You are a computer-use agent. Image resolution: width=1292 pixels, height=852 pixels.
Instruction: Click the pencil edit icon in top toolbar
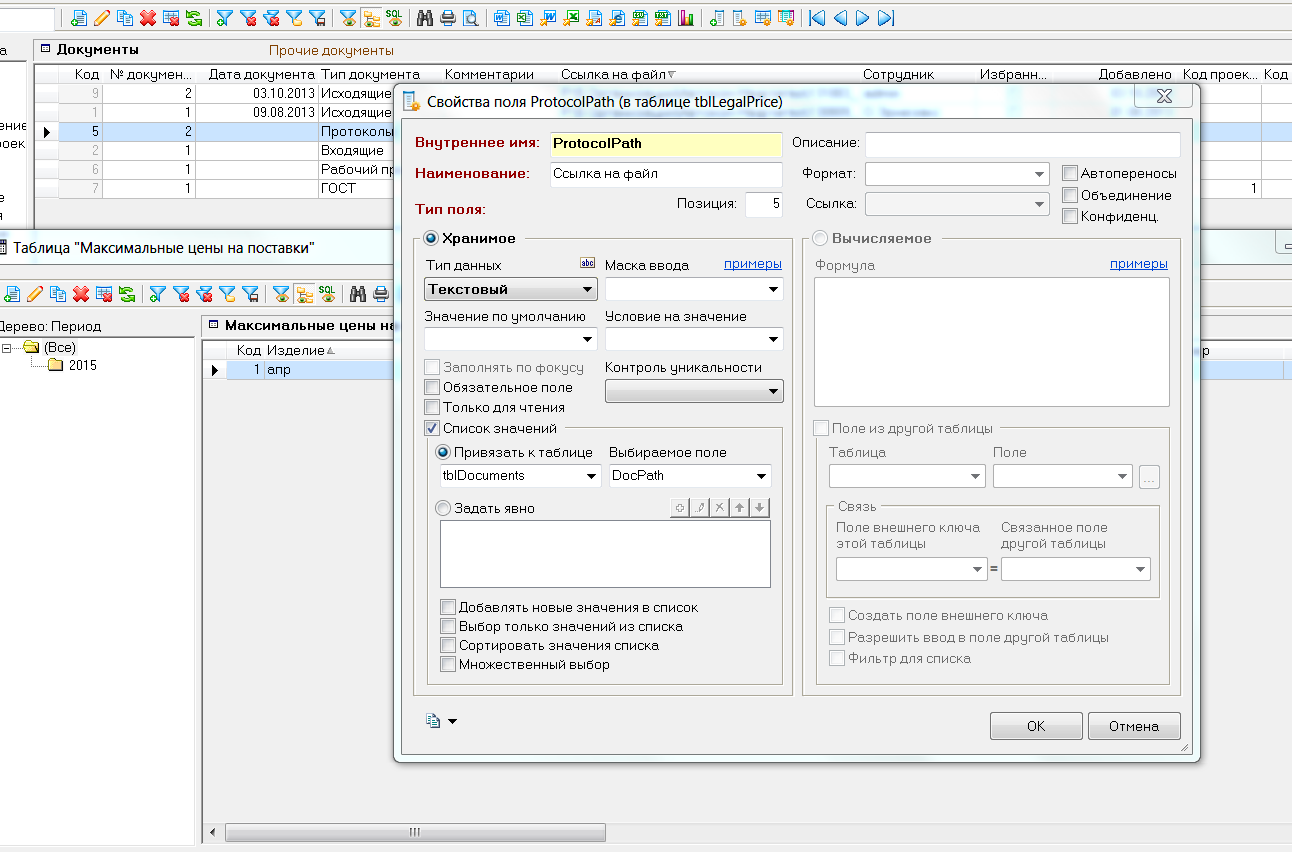[x=102, y=18]
